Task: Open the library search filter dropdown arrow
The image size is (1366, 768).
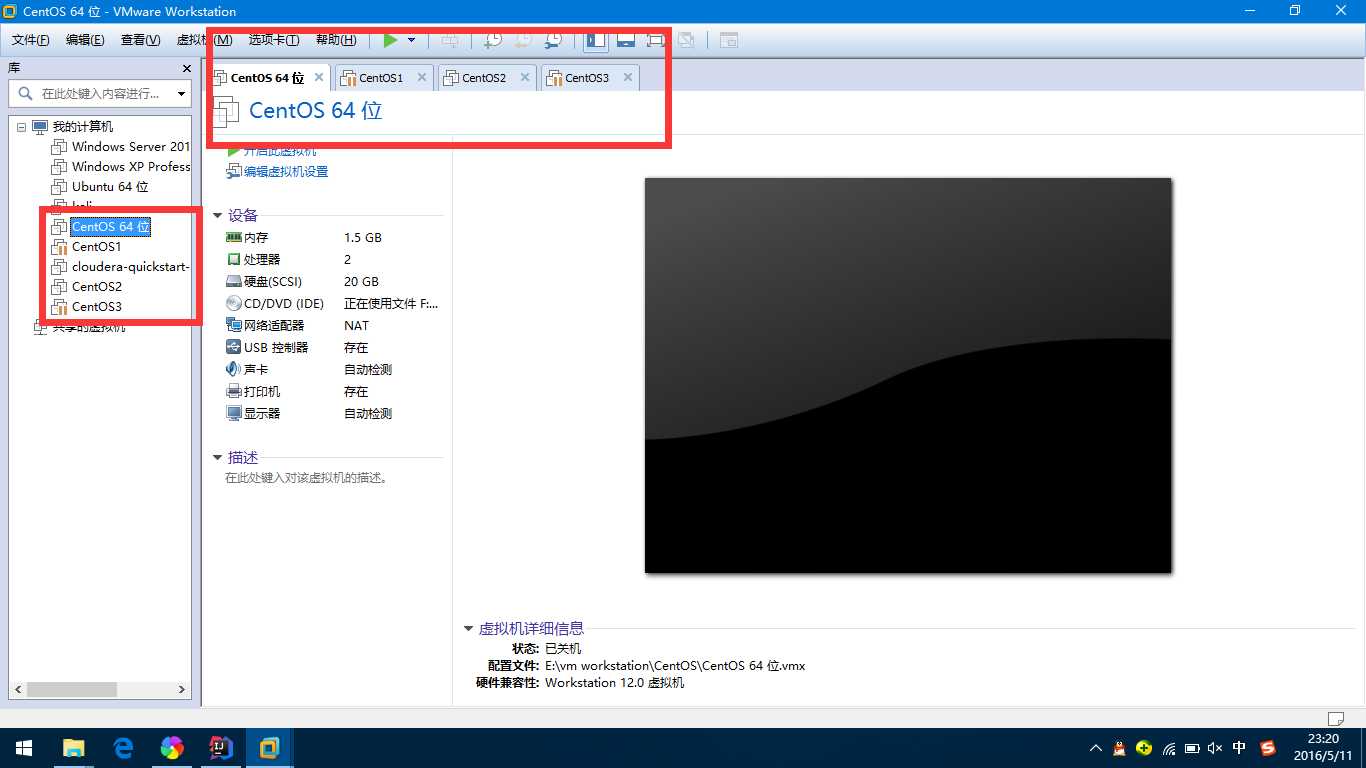Action: [x=181, y=94]
